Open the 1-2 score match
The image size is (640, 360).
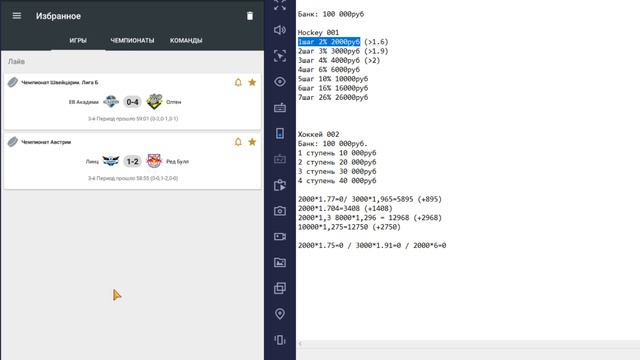click(x=132, y=162)
